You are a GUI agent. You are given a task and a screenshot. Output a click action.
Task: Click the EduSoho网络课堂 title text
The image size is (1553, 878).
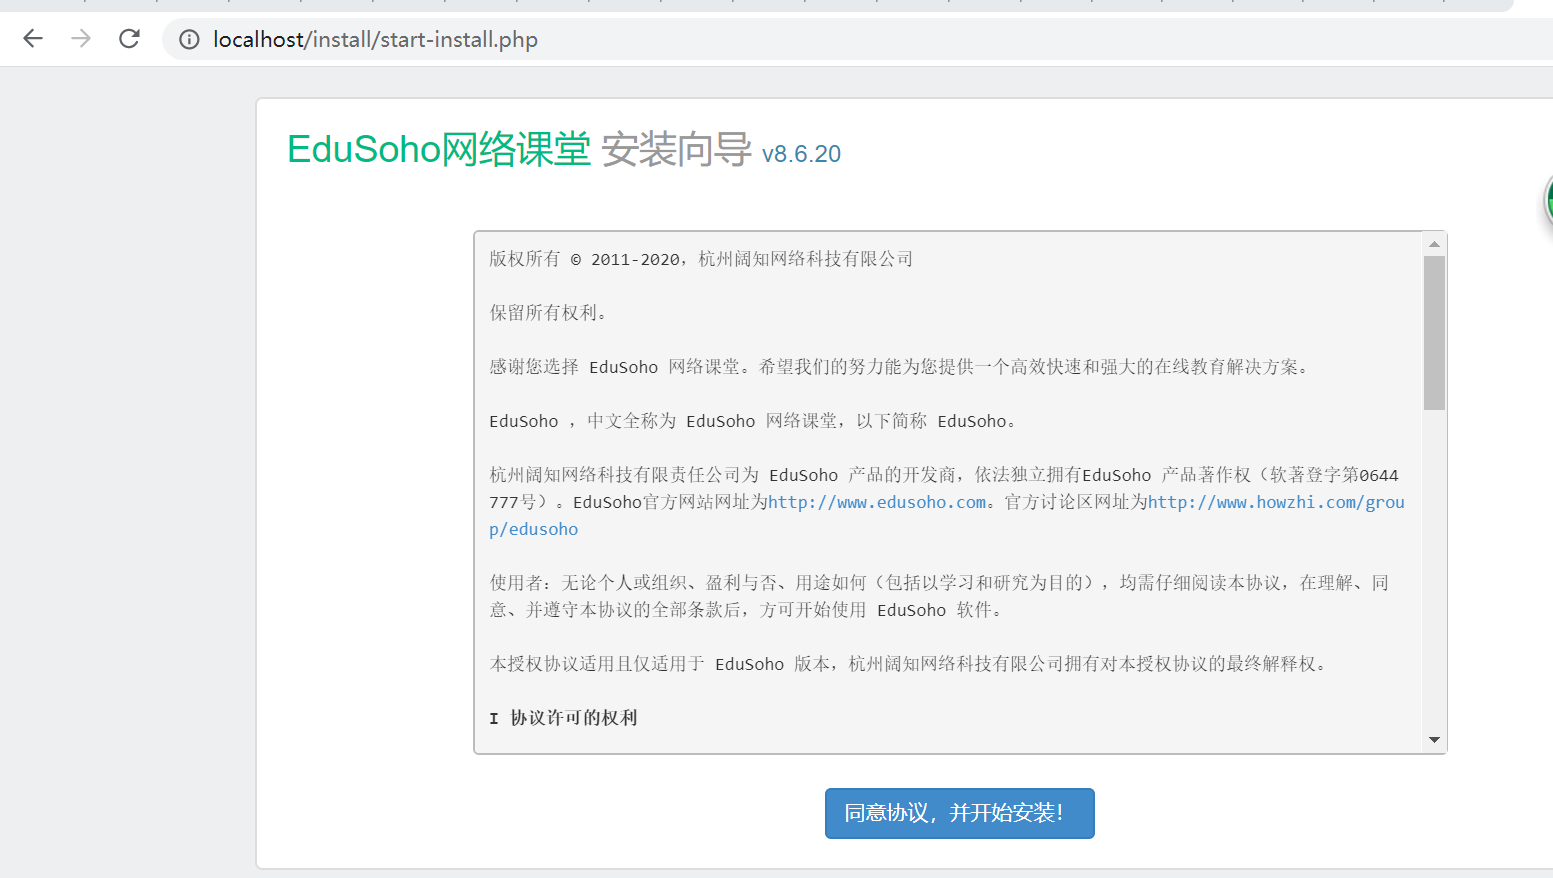439,149
